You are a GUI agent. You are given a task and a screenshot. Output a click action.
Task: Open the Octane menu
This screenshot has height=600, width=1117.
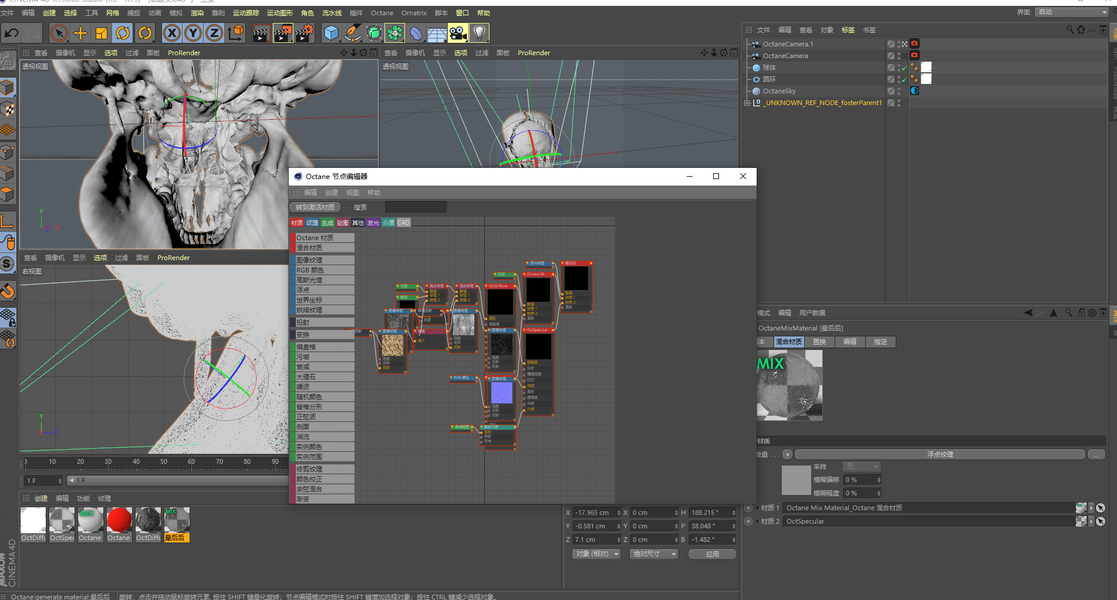click(382, 13)
